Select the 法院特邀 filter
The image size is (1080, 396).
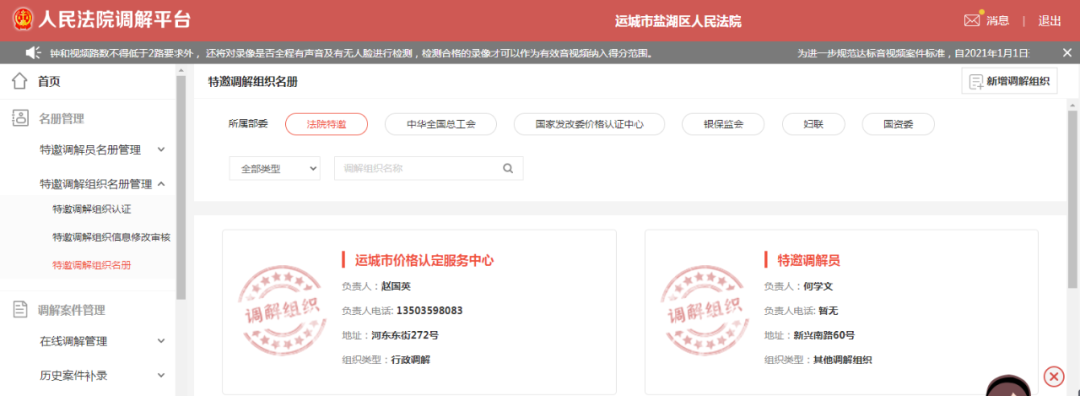[x=326, y=125]
